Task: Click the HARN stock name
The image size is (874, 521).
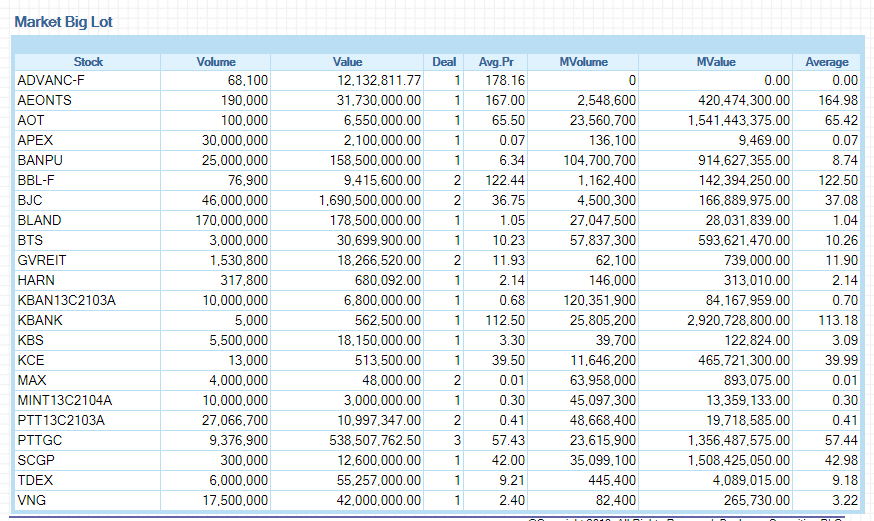Action: click(x=36, y=280)
